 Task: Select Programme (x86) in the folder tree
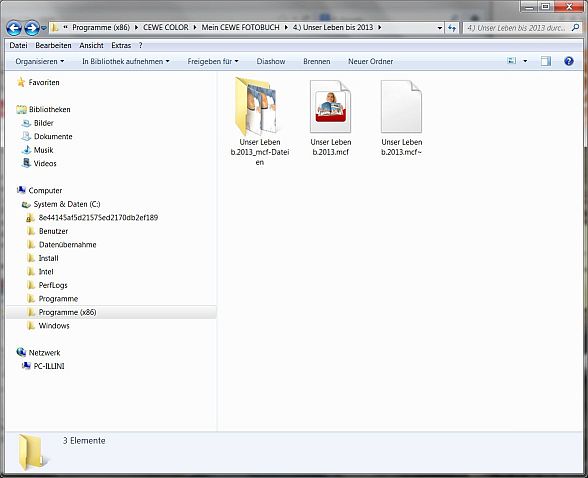pyautogui.click(x=67, y=312)
